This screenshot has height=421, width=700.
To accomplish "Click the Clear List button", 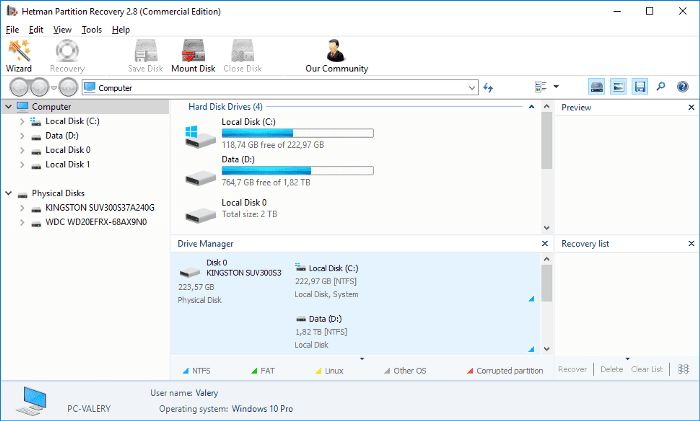I will click(x=646, y=369).
